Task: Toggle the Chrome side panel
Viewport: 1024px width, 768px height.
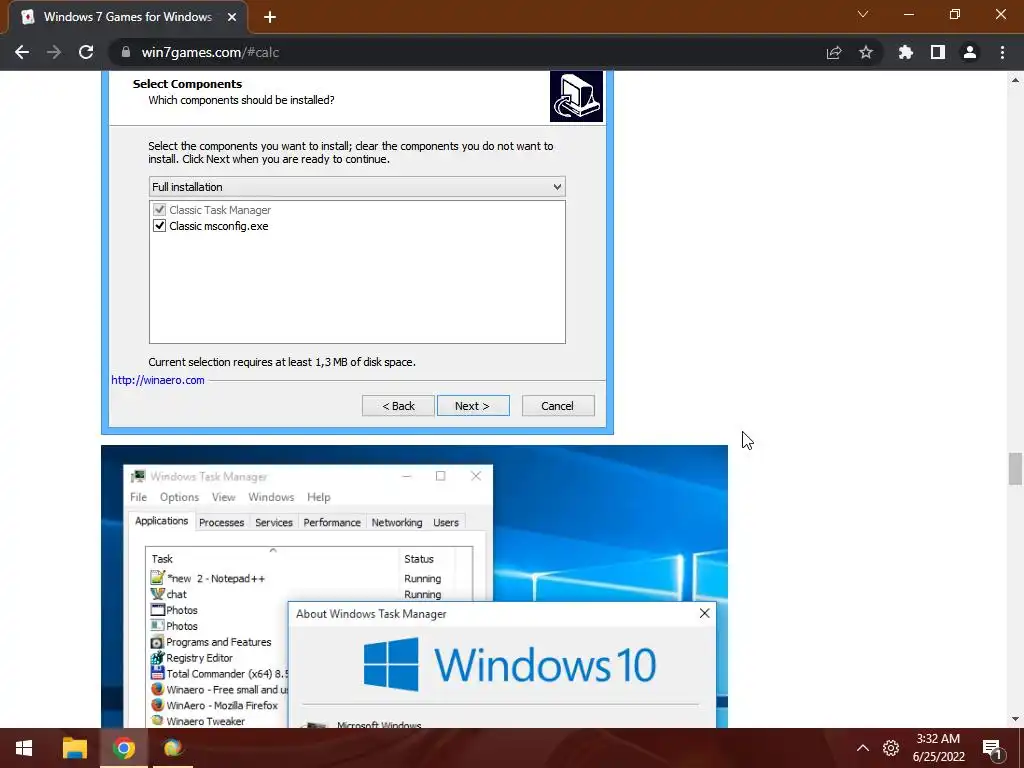Action: (x=938, y=52)
